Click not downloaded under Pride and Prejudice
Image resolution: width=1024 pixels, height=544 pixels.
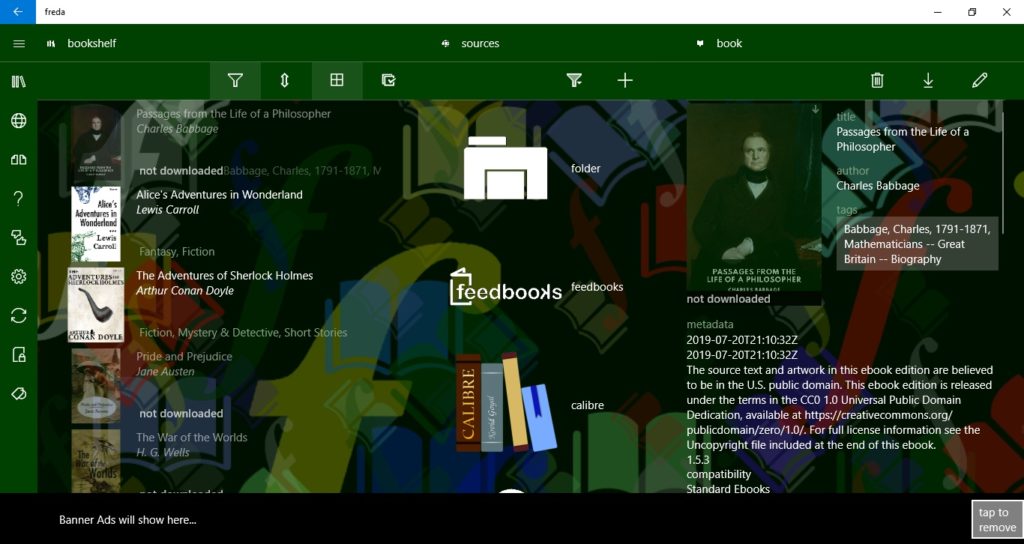pyautogui.click(x=181, y=413)
